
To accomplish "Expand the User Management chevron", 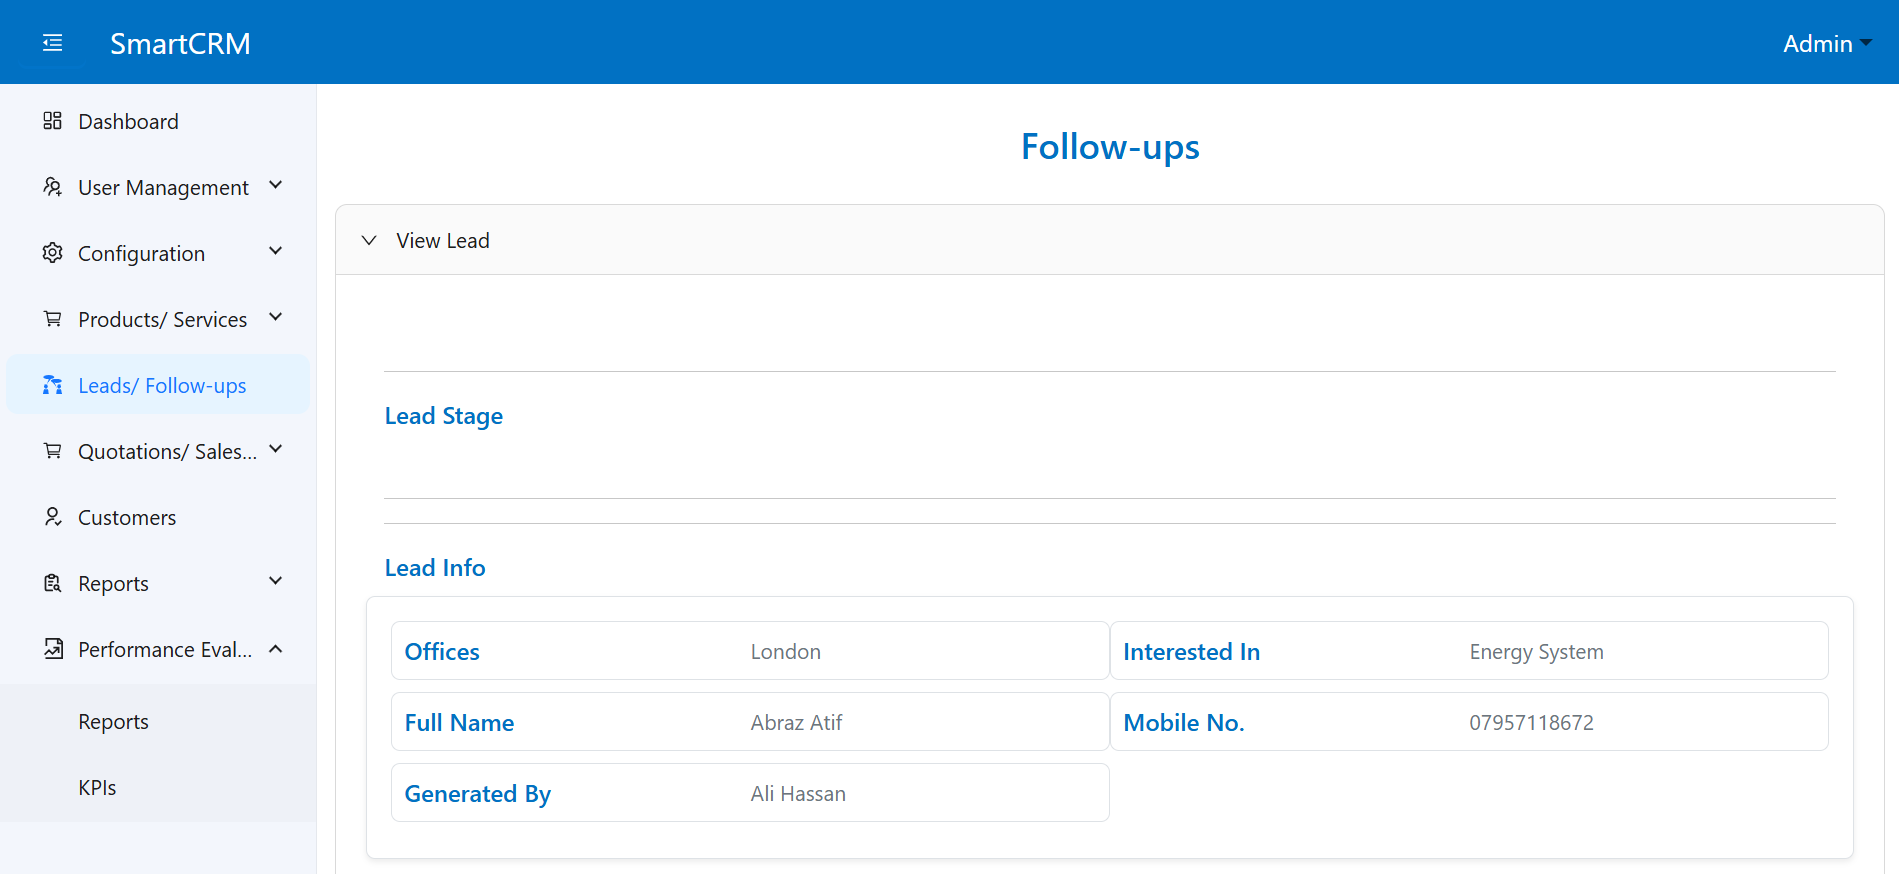I will pyautogui.click(x=276, y=186).
